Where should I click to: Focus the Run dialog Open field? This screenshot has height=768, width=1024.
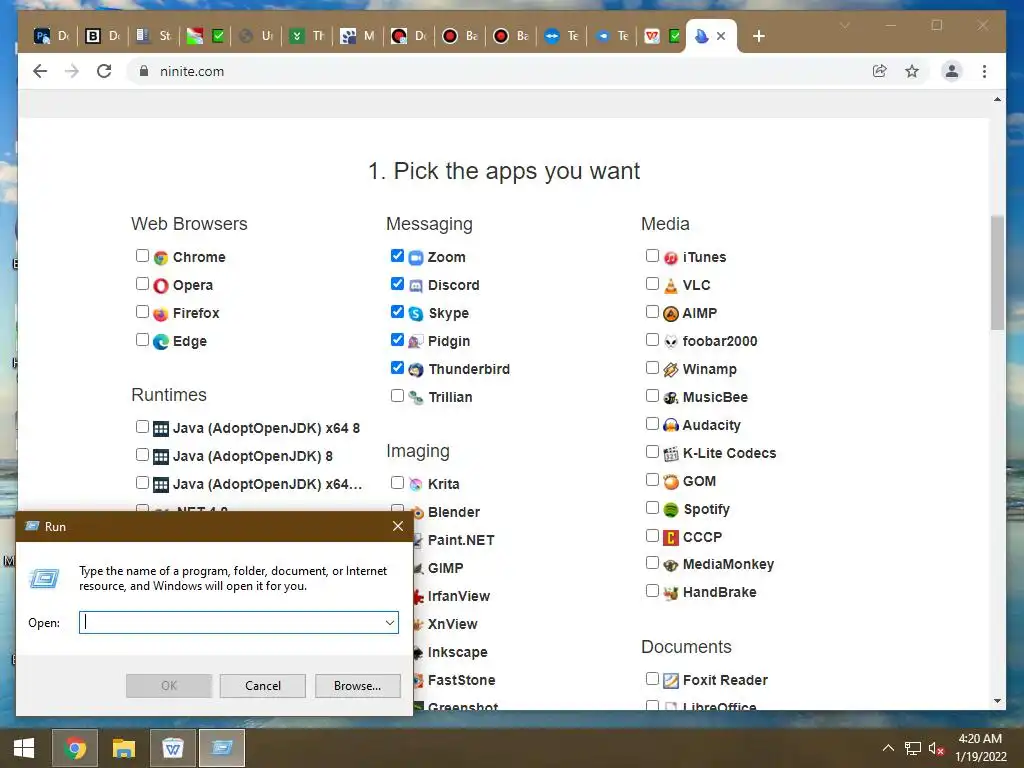pyautogui.click(x=239, y=622)
